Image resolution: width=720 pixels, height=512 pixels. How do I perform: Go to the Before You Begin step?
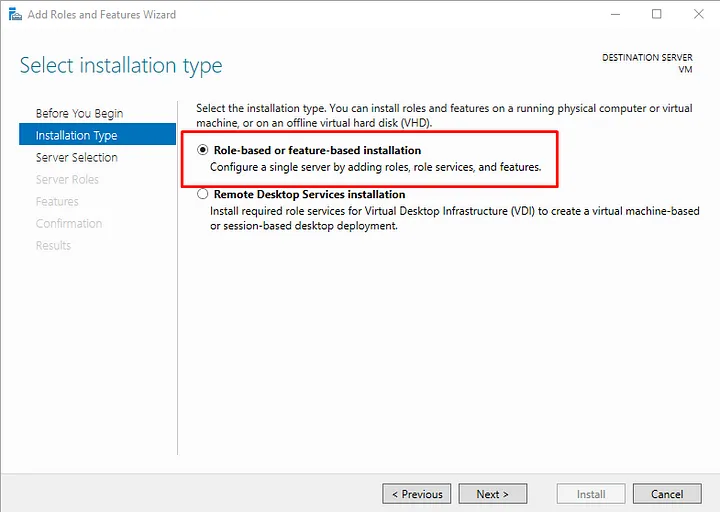(79, 114)
